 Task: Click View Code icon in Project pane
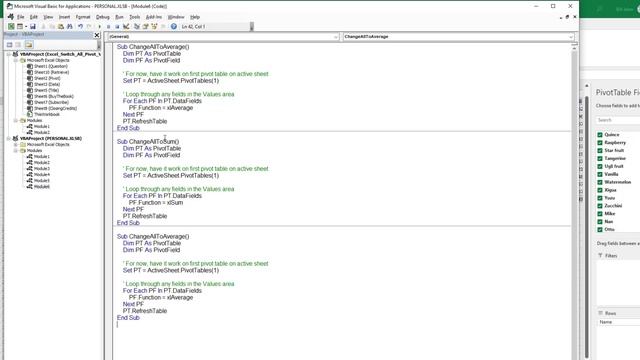click(9, 44)
